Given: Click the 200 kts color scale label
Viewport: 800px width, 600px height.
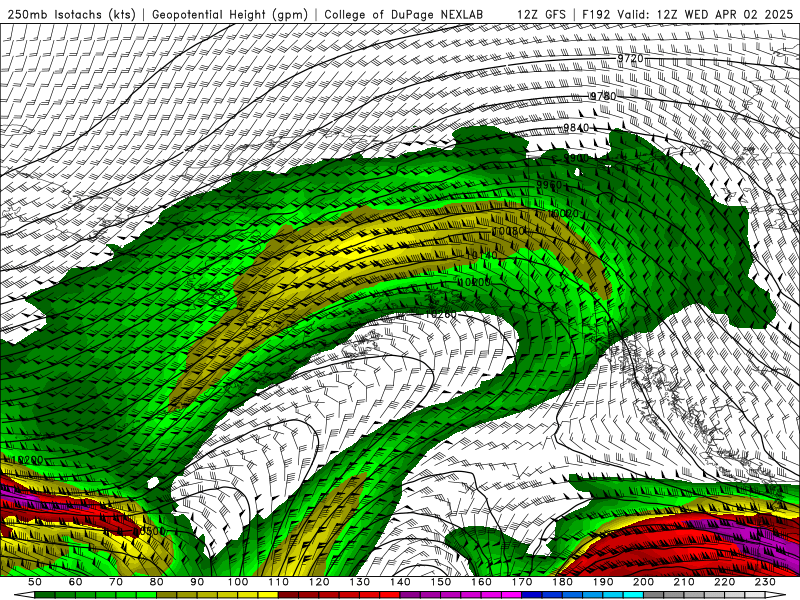Looking at the screenshot, I should click(644, 582).
